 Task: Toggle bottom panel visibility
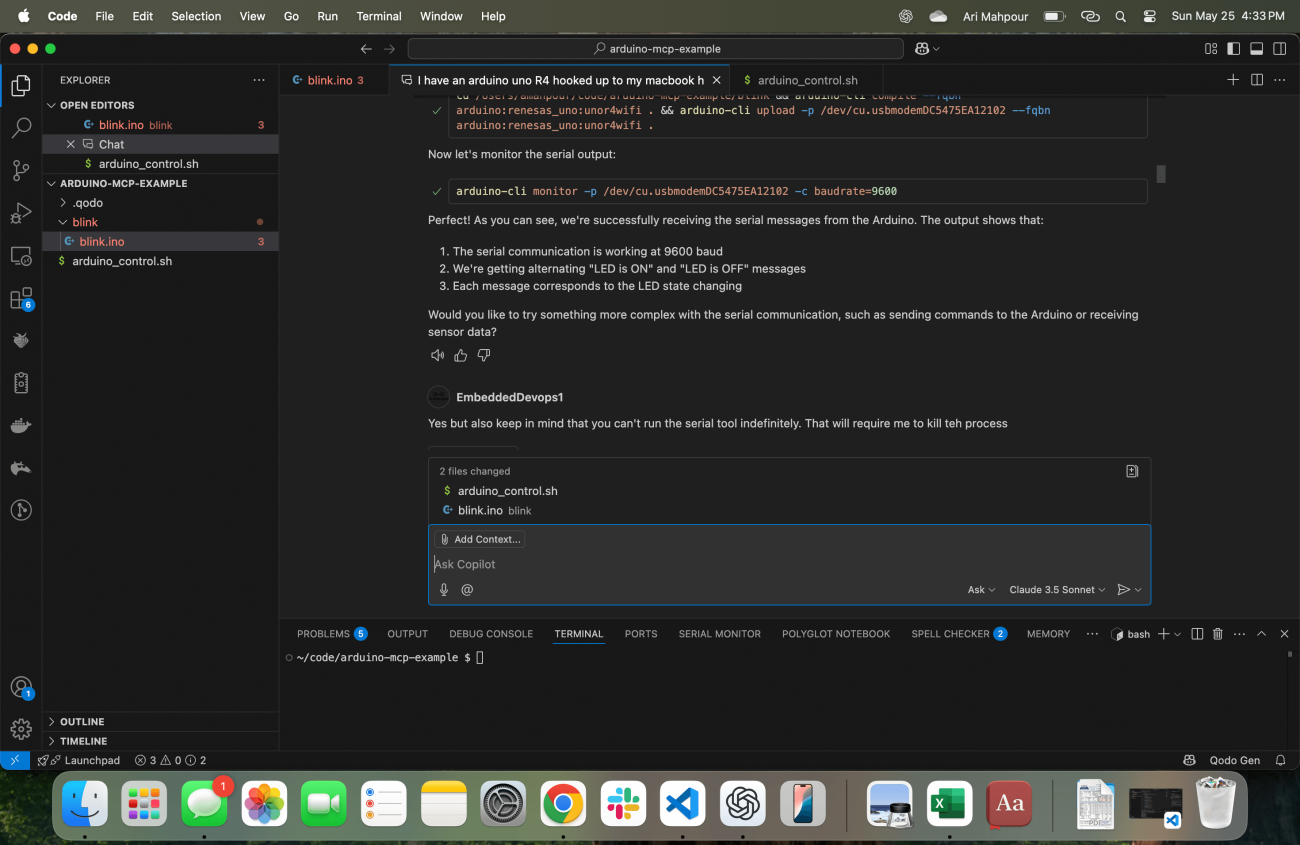1257,48
